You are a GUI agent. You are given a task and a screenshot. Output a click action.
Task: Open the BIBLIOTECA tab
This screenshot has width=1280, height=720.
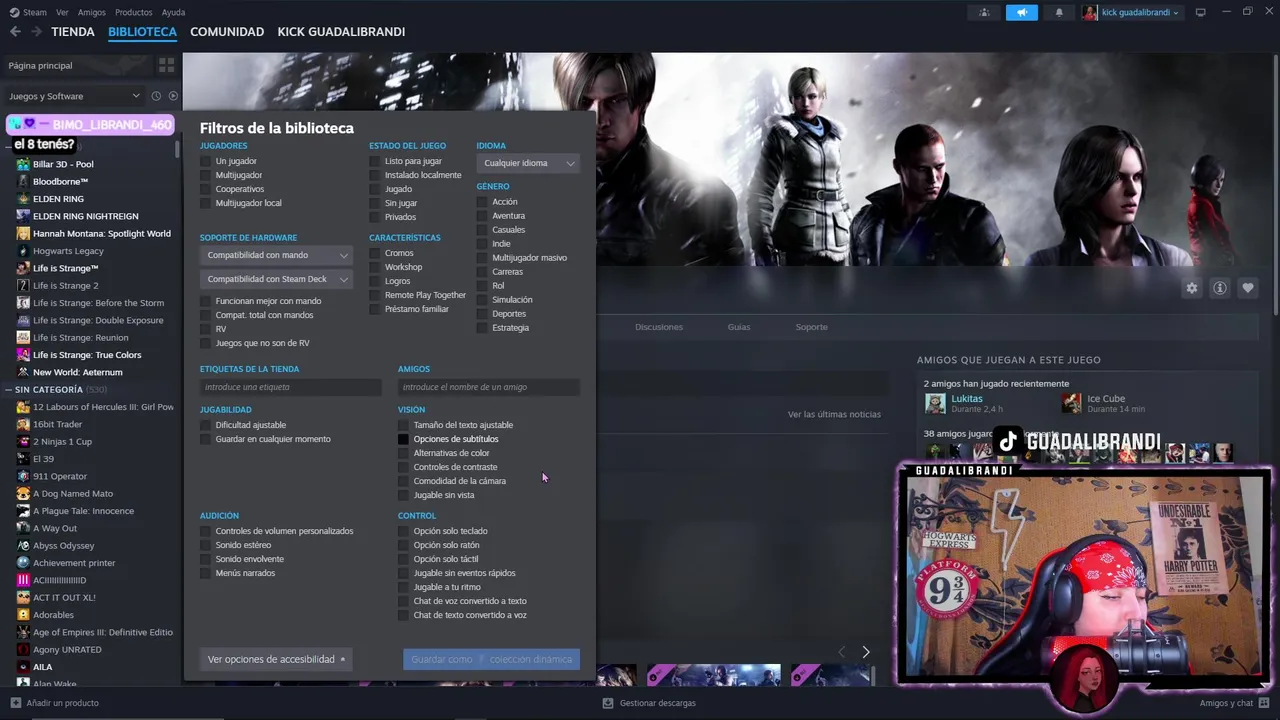142,32
